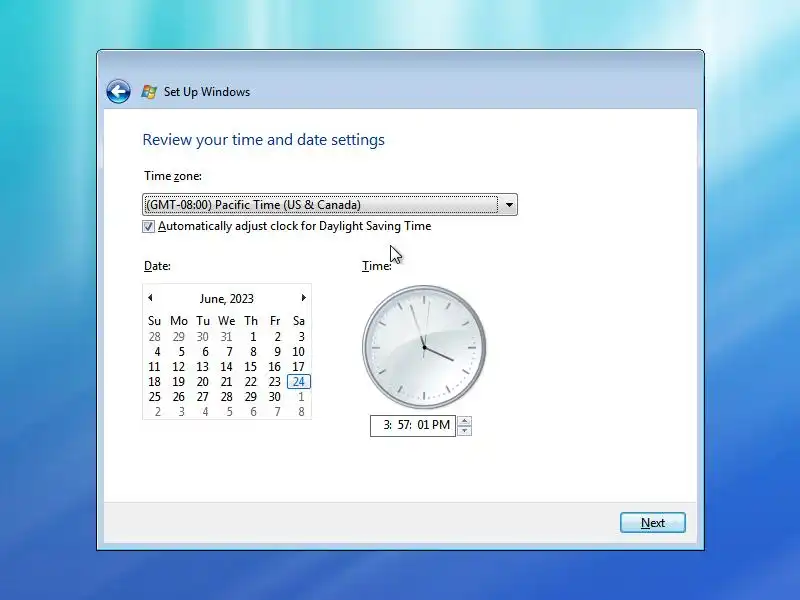Click the time zone dropdown arrow
Viewport: 800px width, 600px height.
pyautogui.click(x=509, y=205)
